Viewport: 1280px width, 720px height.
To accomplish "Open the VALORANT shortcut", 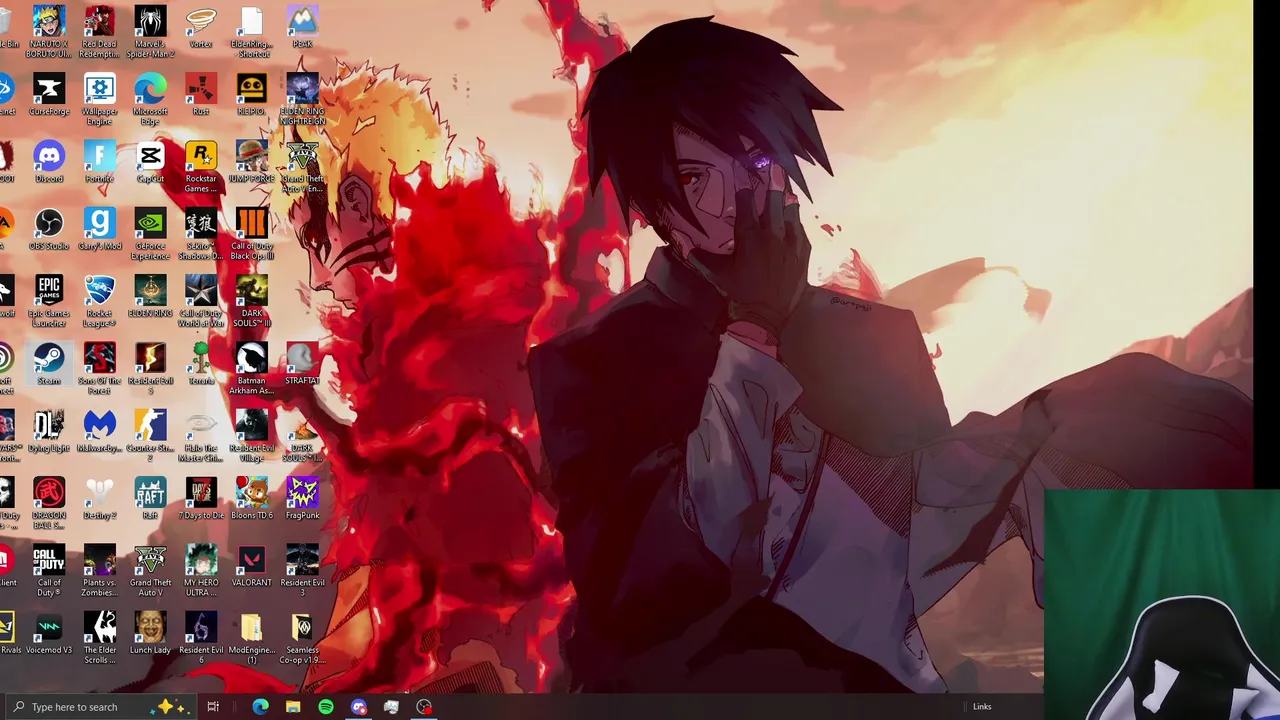I will (x=251, y=565).
